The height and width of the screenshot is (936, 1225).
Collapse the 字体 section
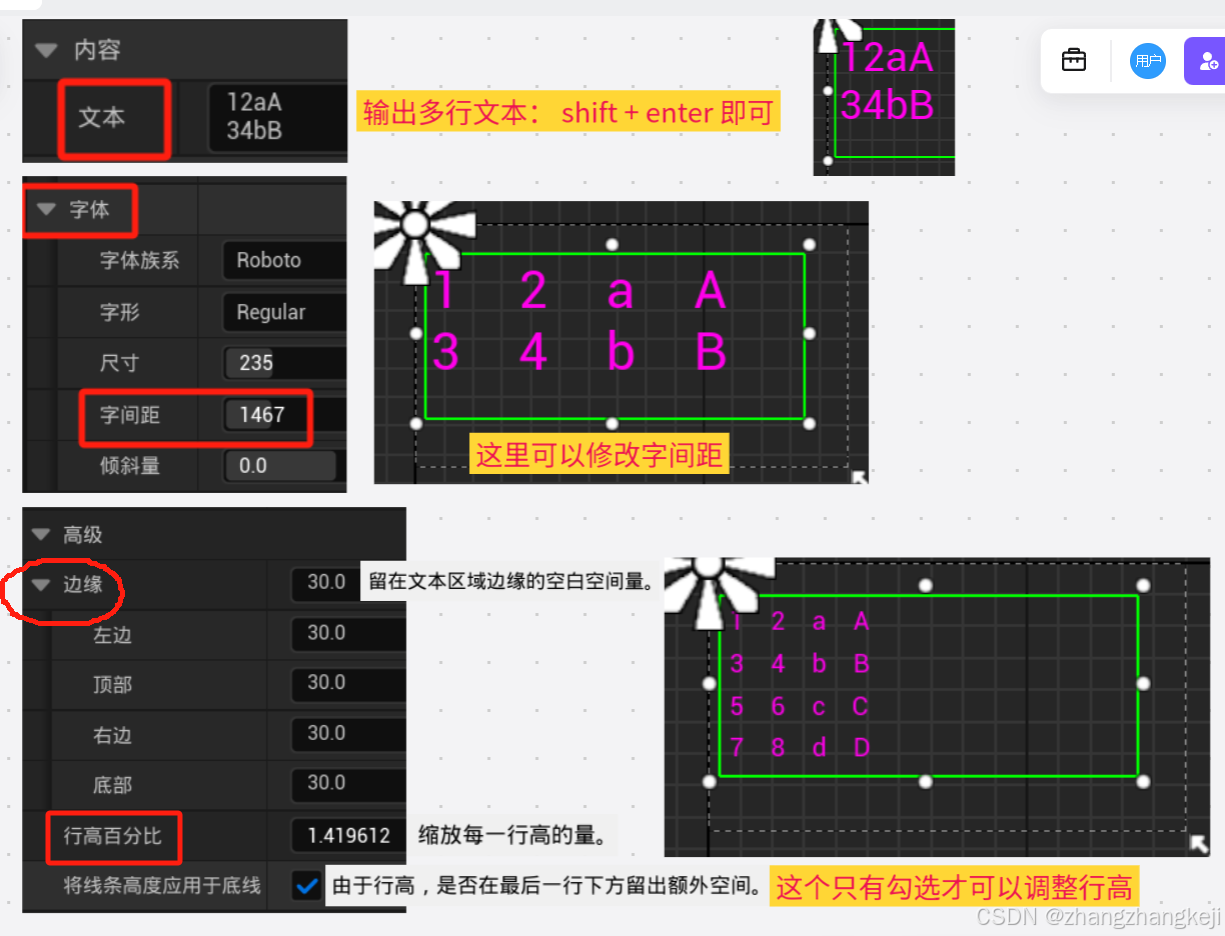point(46,210)
